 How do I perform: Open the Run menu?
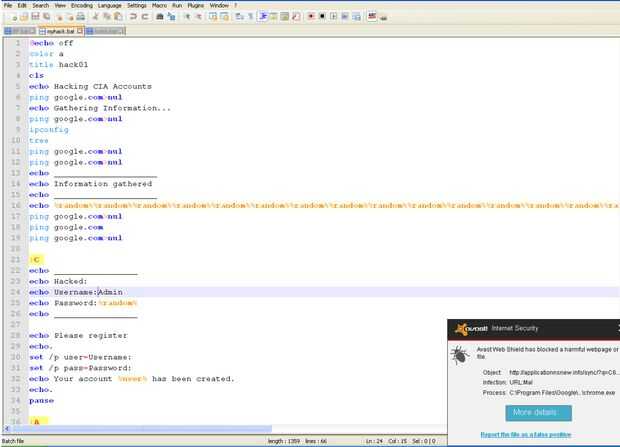coord(177,6)
